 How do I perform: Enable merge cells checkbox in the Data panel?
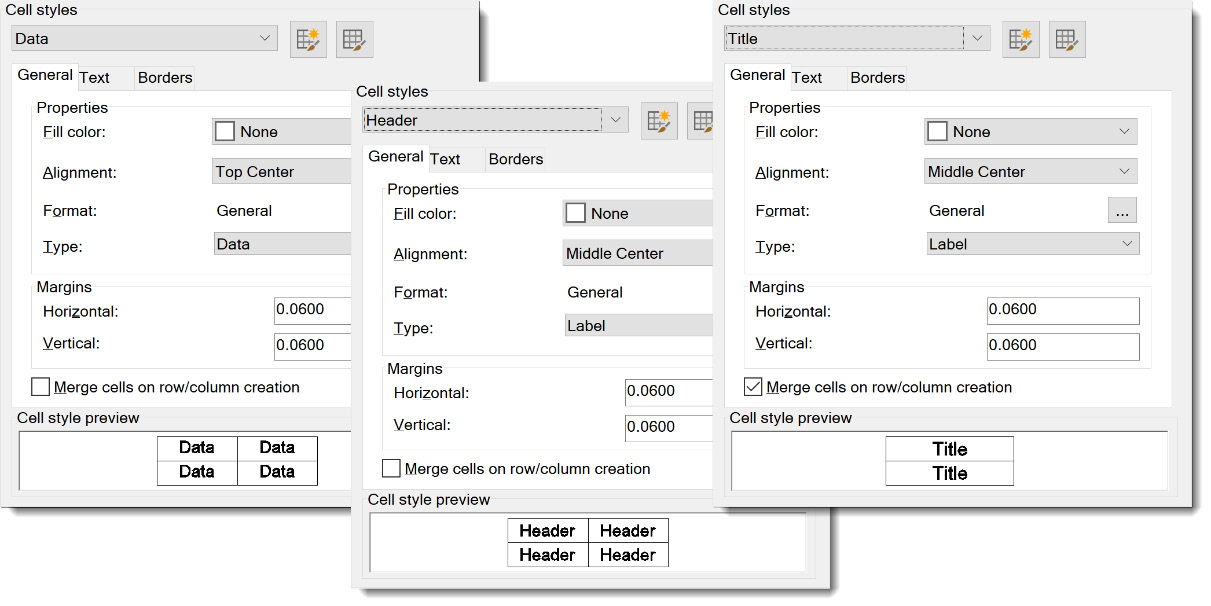tap(40, 387)
